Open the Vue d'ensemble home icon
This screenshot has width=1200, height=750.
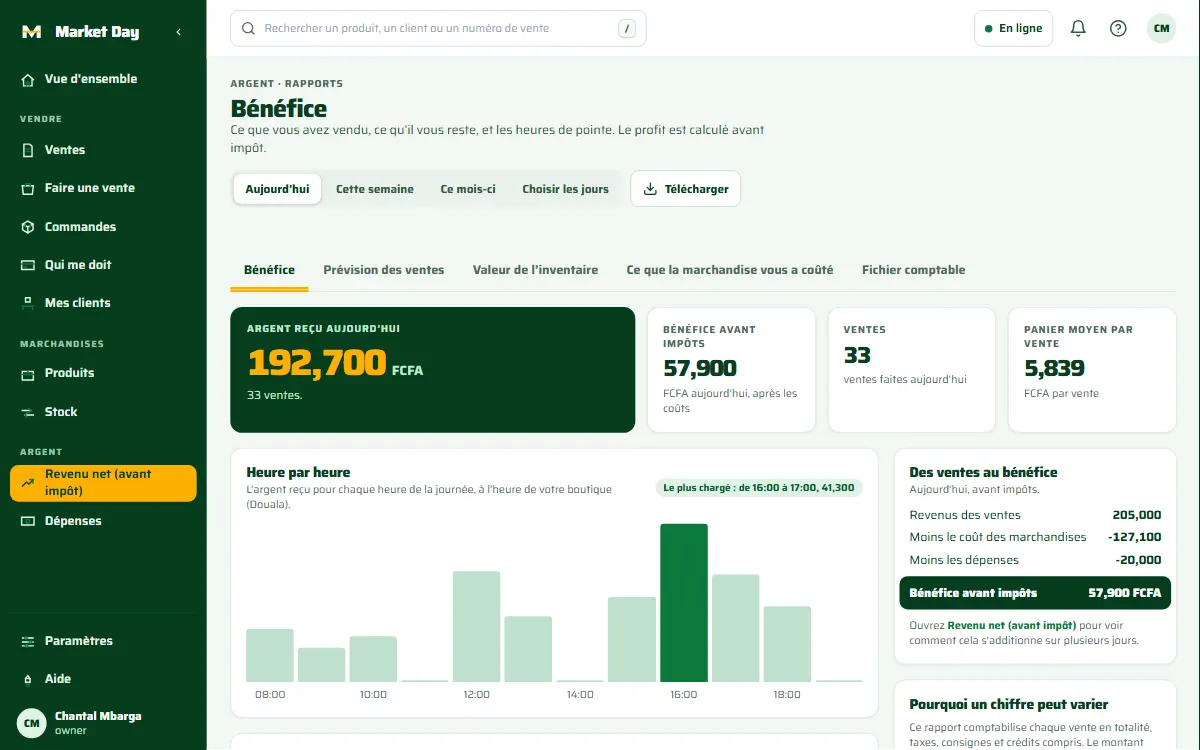click(28, 79)
